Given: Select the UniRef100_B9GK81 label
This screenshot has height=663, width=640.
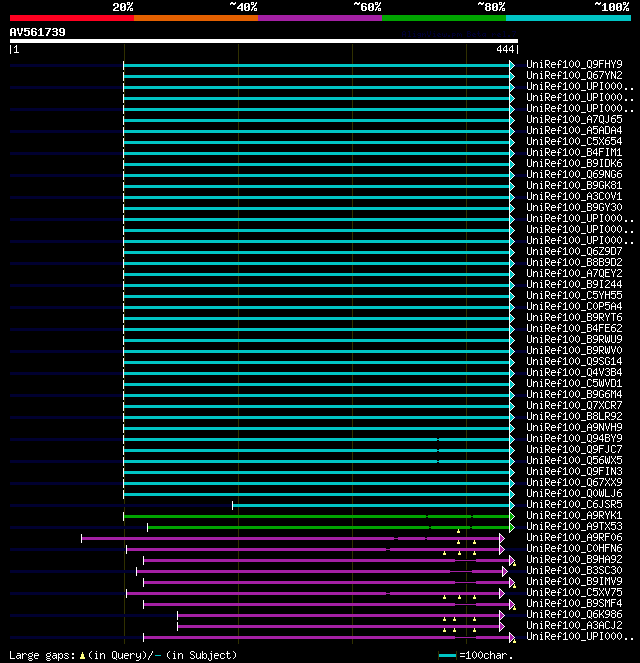Looking at the screenshot, I should [574, 185].
